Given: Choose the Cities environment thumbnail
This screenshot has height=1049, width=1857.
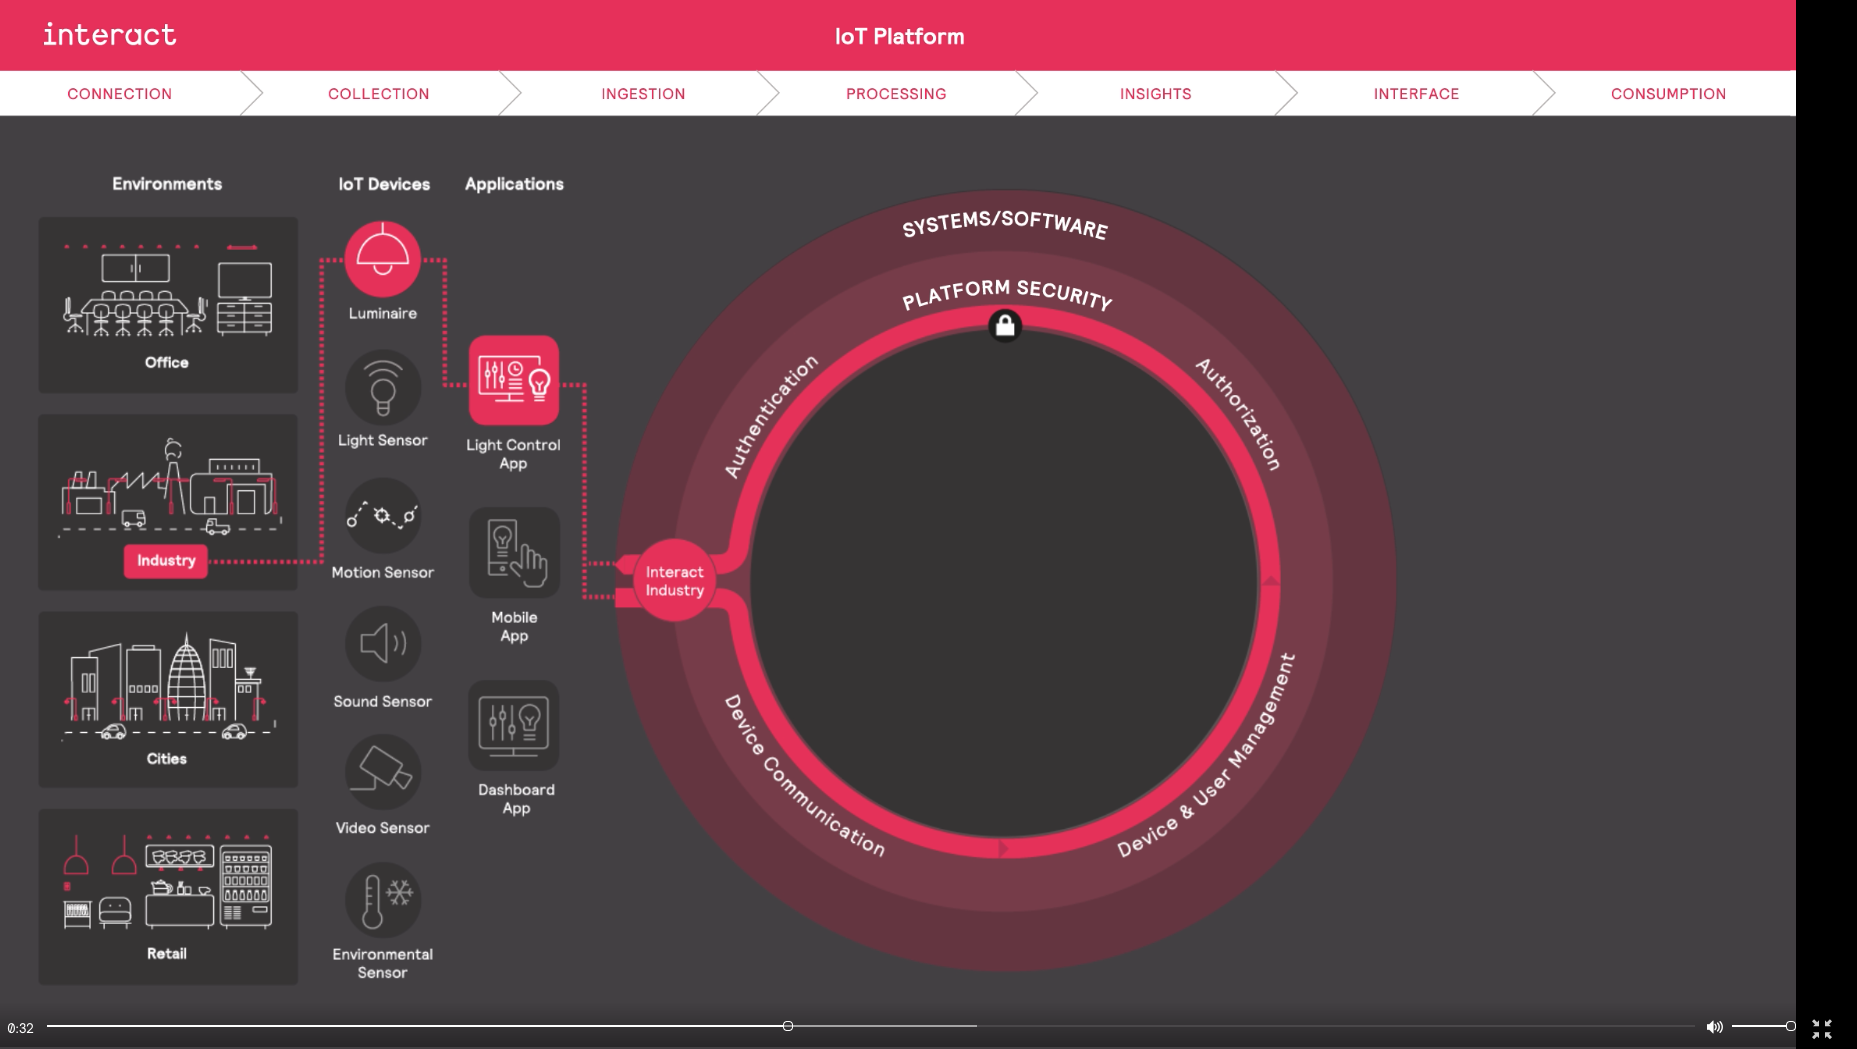Looking at the screenshot, I should pyautogui.click(x=168, y=699).
